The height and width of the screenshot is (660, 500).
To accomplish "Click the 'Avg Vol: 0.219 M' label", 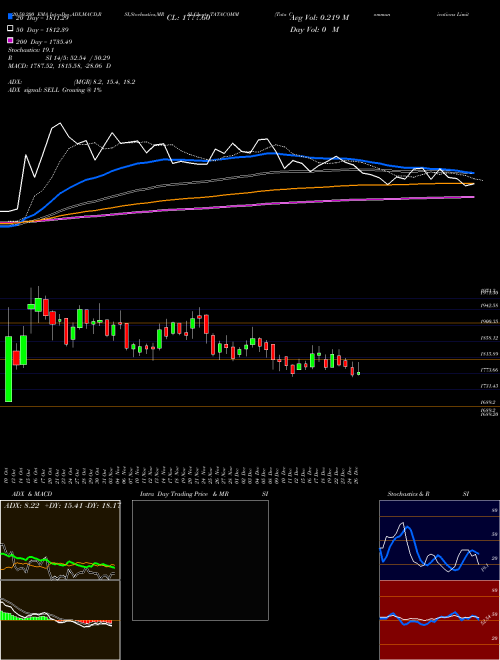I will pos(319,18).
